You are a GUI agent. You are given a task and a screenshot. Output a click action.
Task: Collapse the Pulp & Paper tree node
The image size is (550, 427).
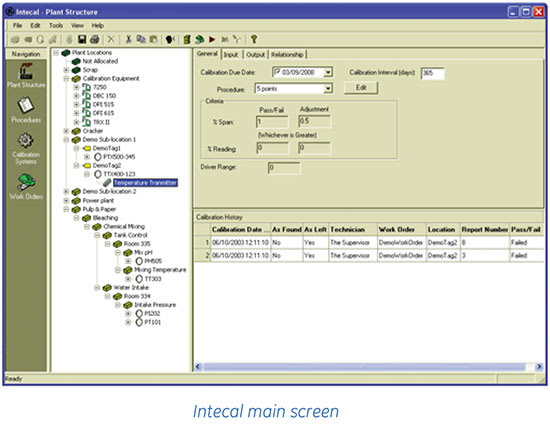66,209
